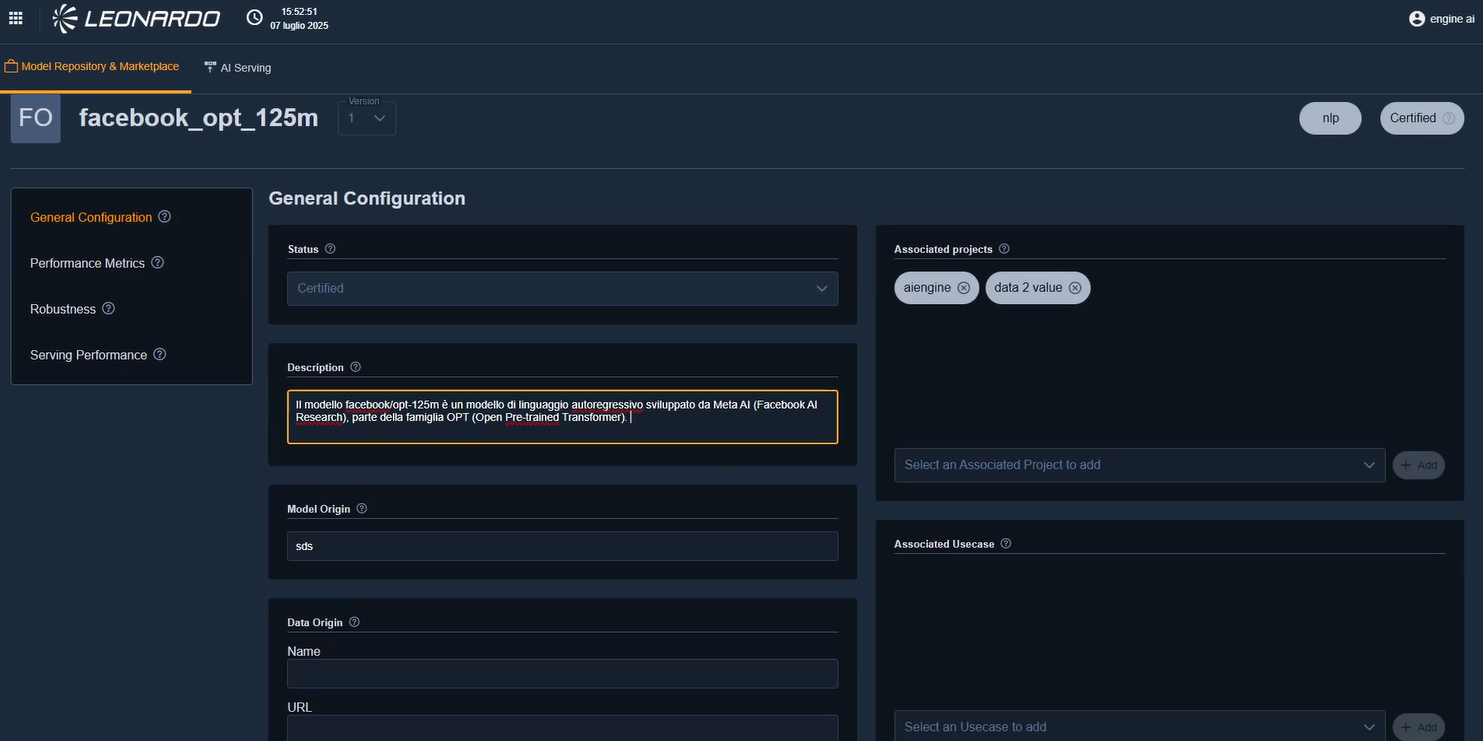This screenshot has height=741, width=1483.
Task: Click the engine ai user account icon
Action: (1416, 18)
